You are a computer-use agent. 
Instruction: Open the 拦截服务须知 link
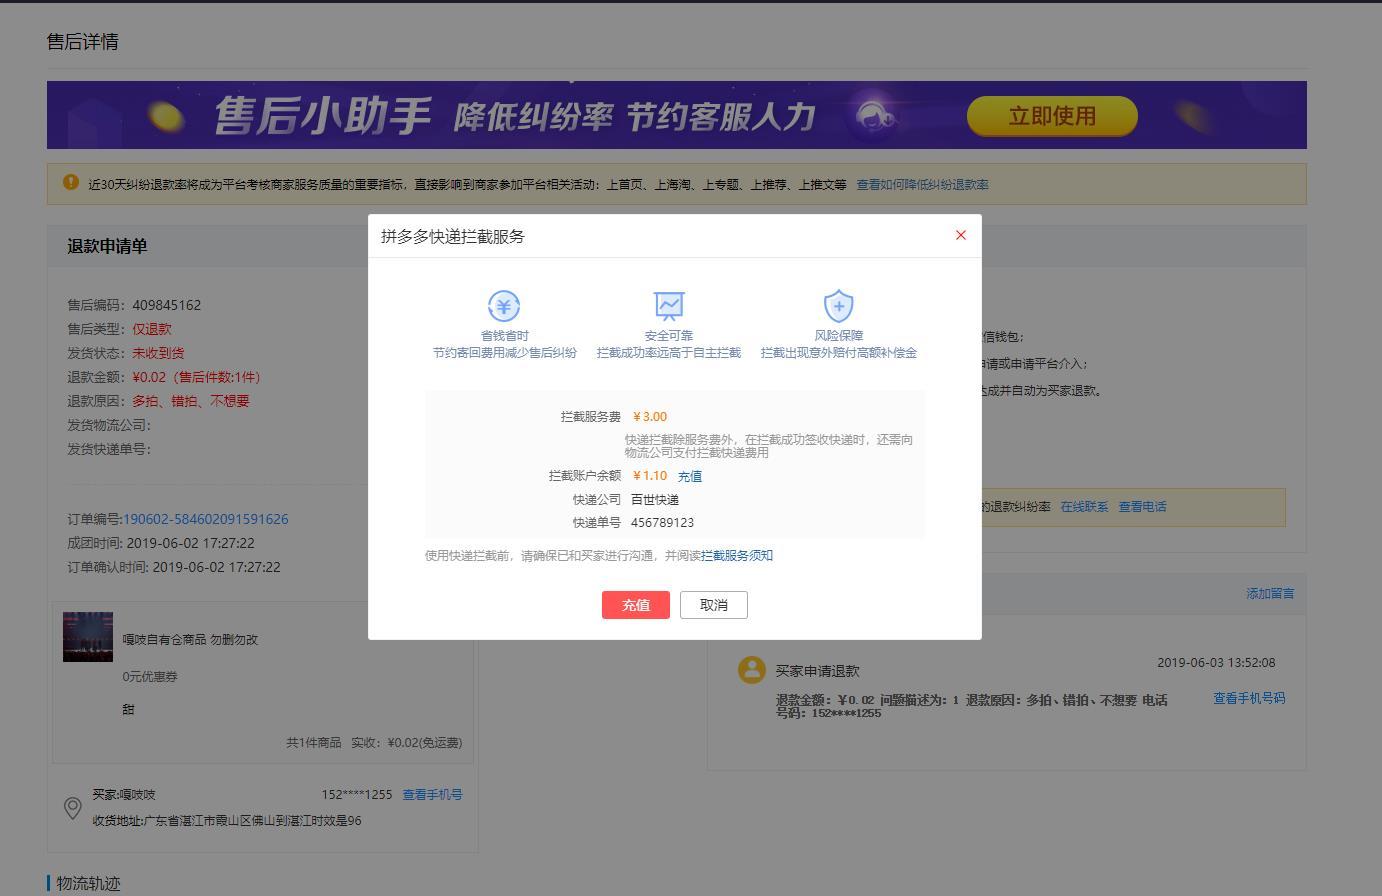[x=736, y=556]
